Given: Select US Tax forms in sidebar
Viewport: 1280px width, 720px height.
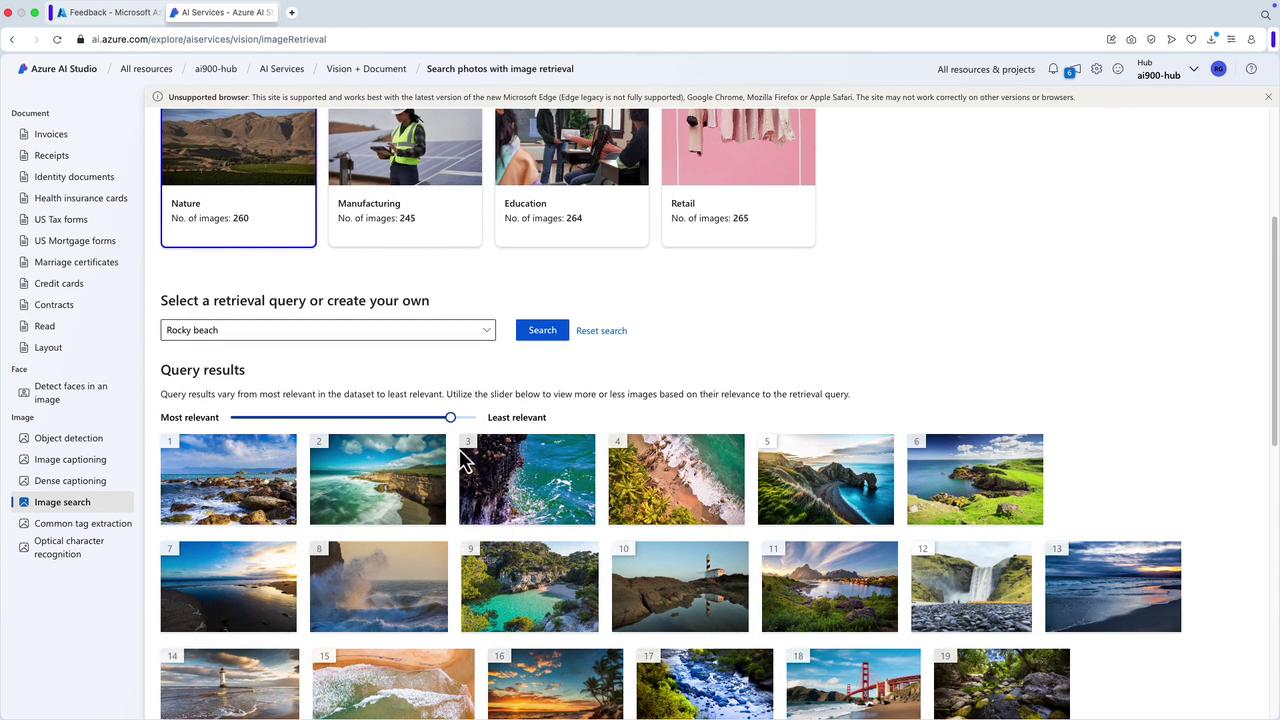Looking at the screenshot, I should coord(61,219).
